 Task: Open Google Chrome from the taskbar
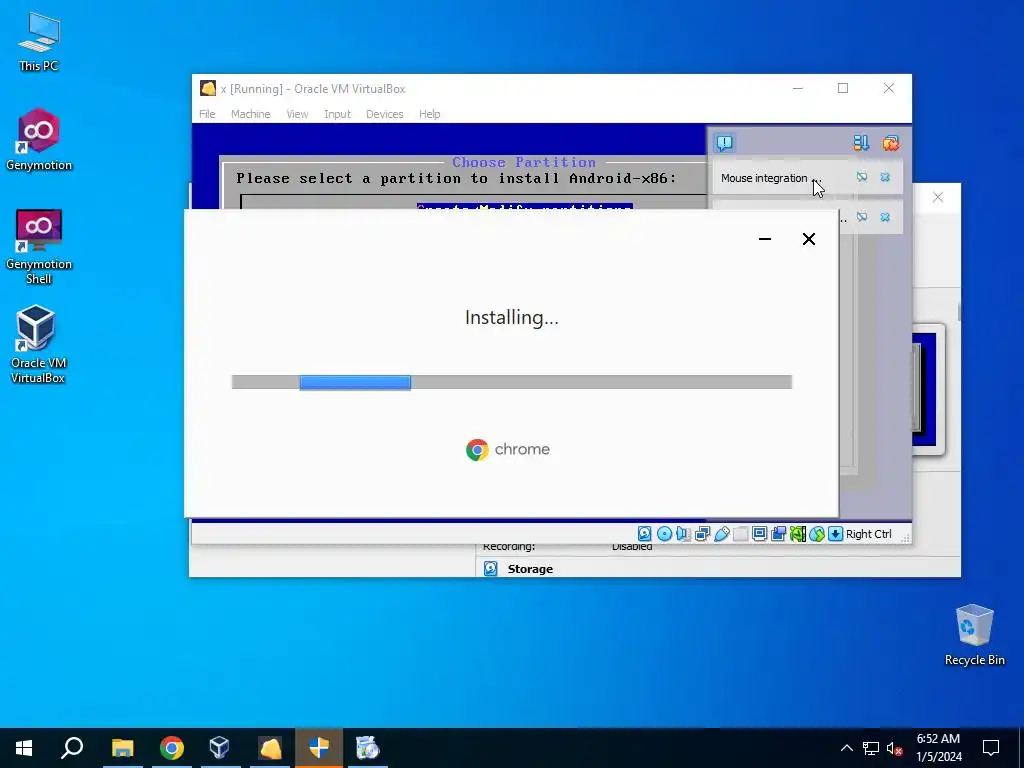click(x=172, y=748)
